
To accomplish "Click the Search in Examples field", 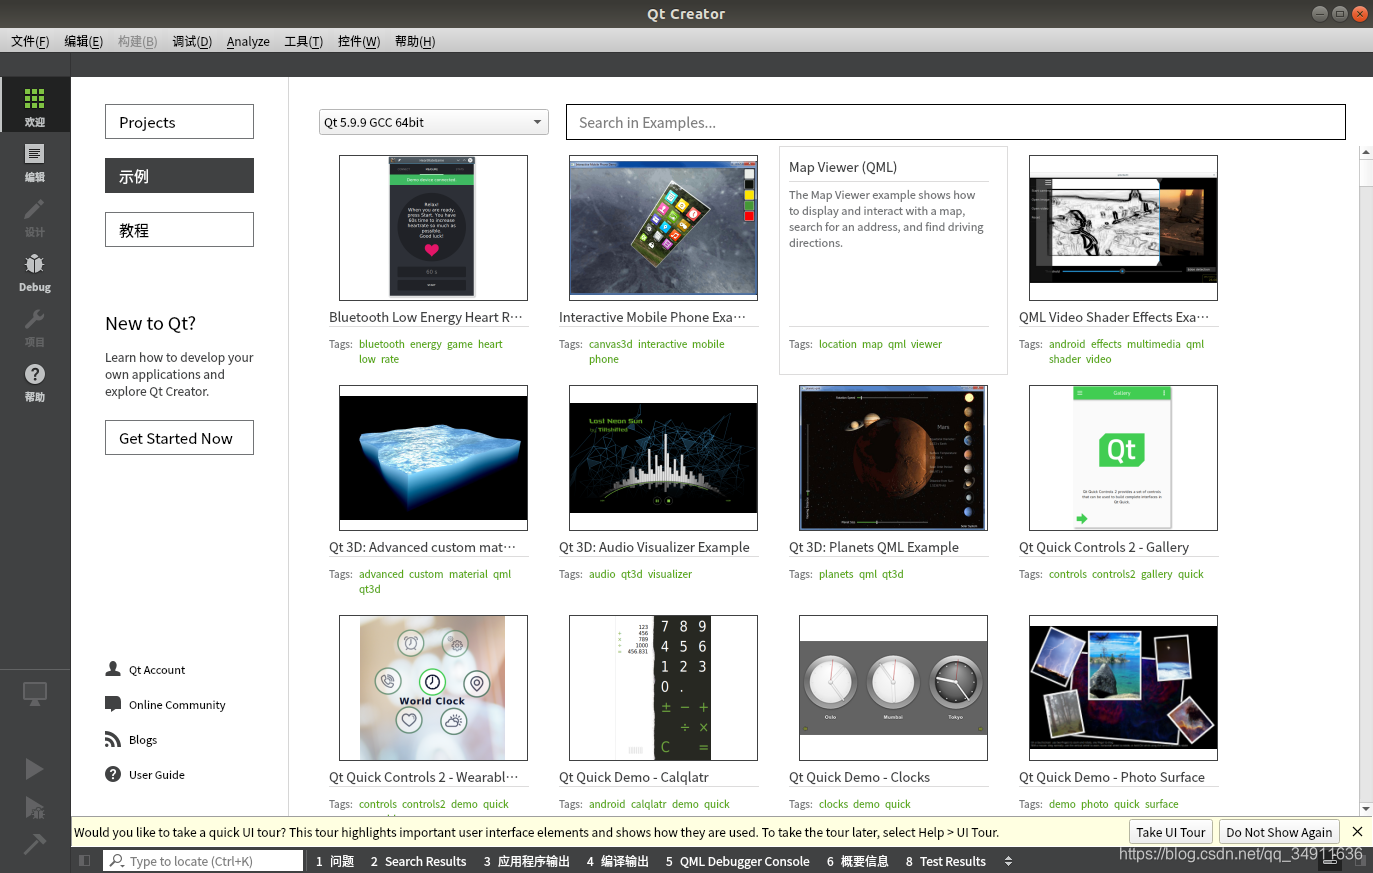I will (x=955, y=122).
